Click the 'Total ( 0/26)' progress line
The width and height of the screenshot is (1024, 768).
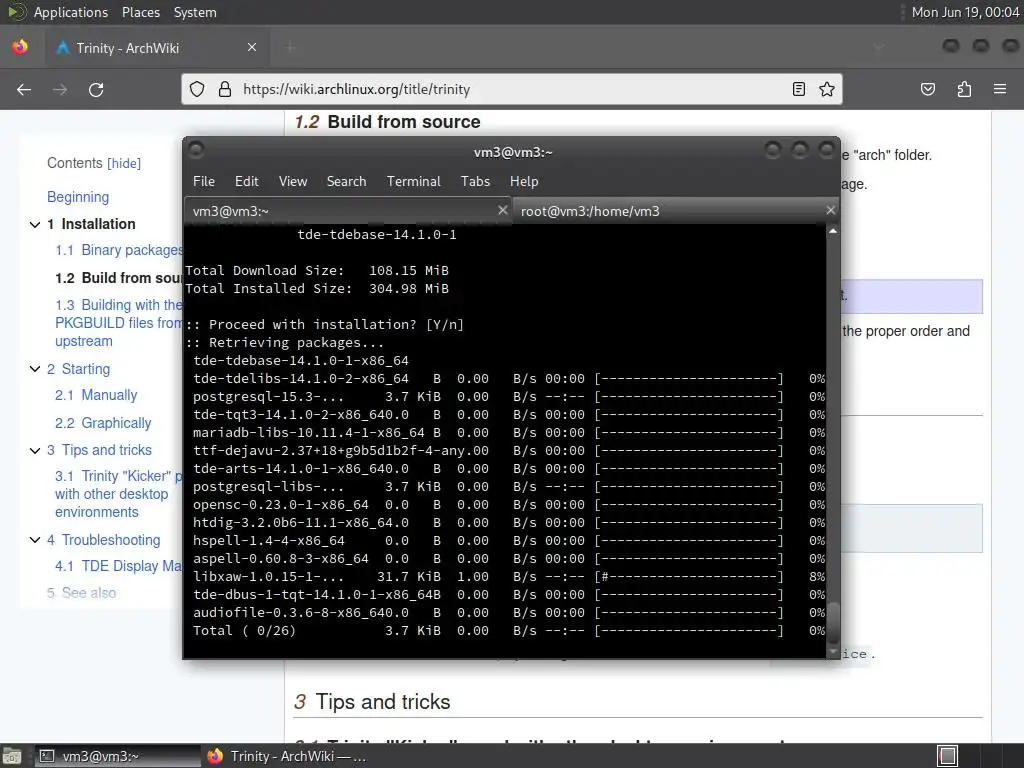[509, 631]
